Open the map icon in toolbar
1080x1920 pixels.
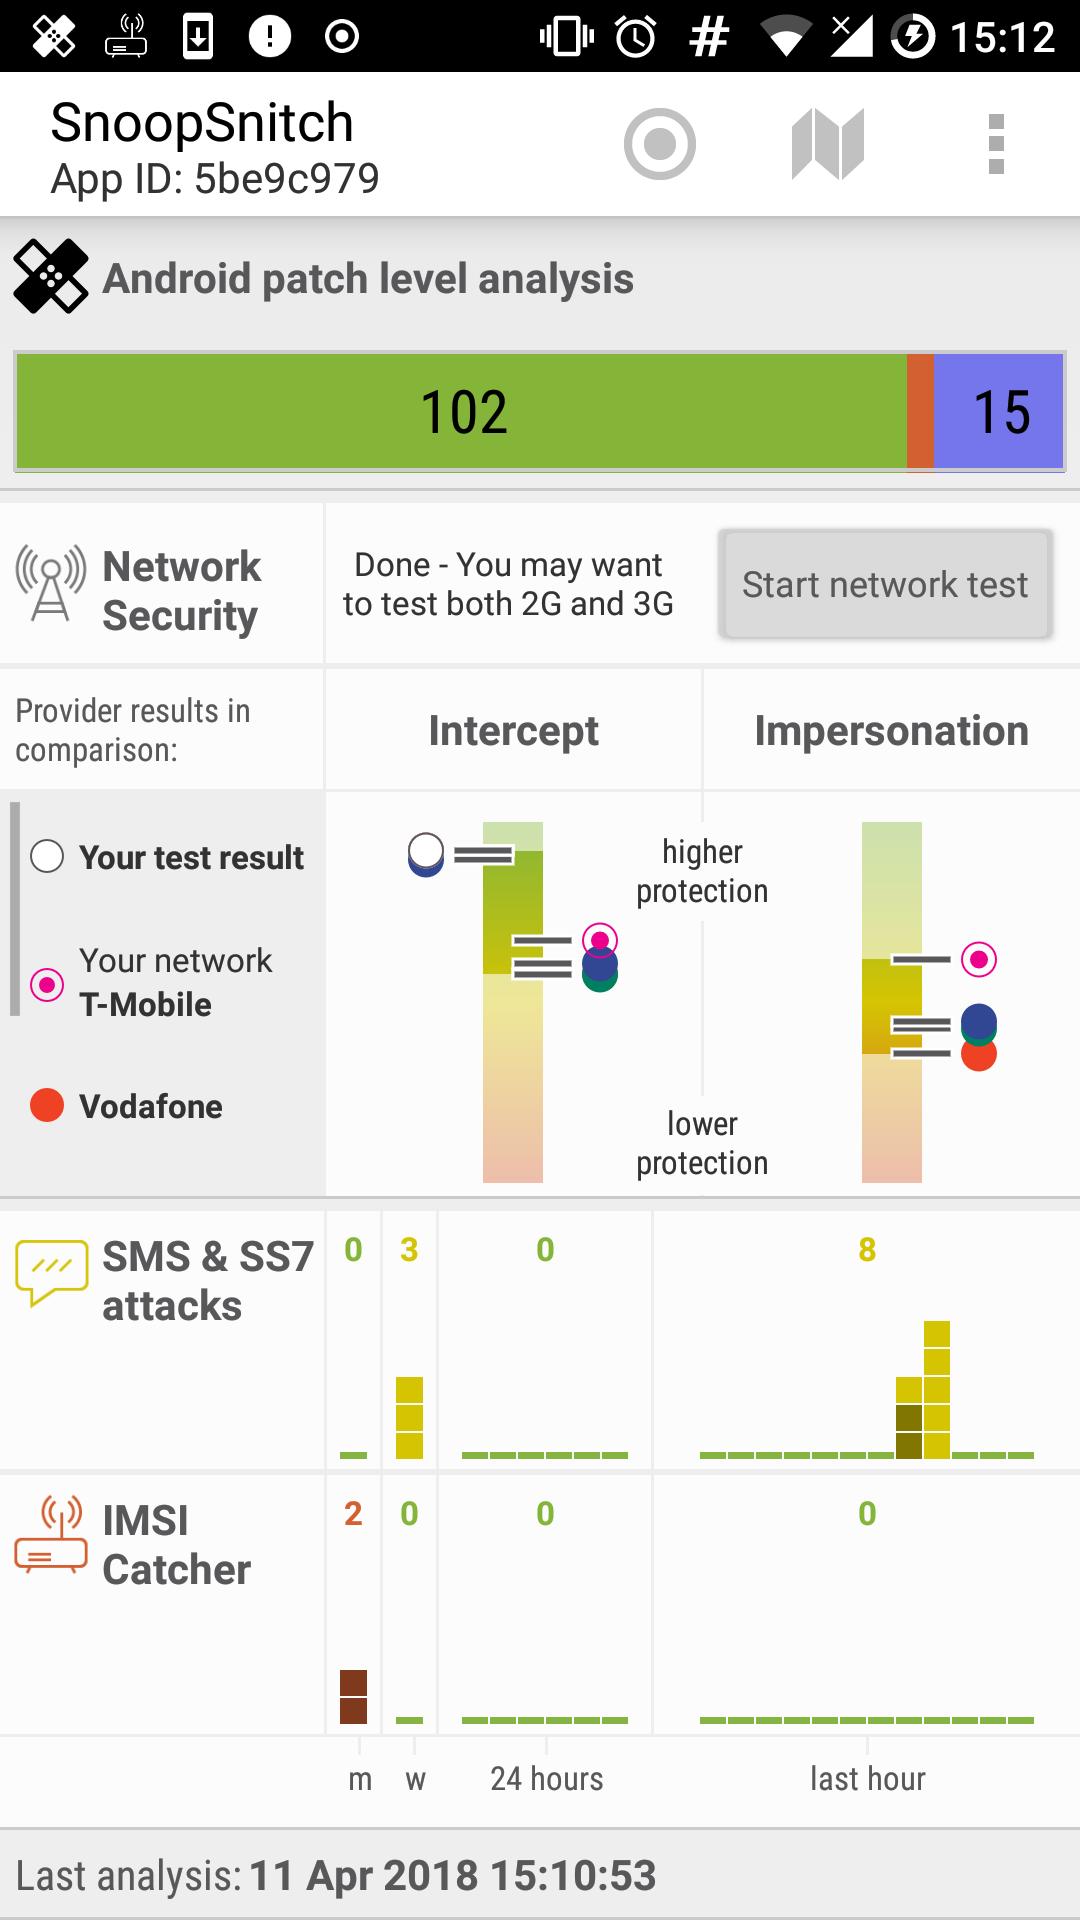pyautogui.click(x=827, y=145)
